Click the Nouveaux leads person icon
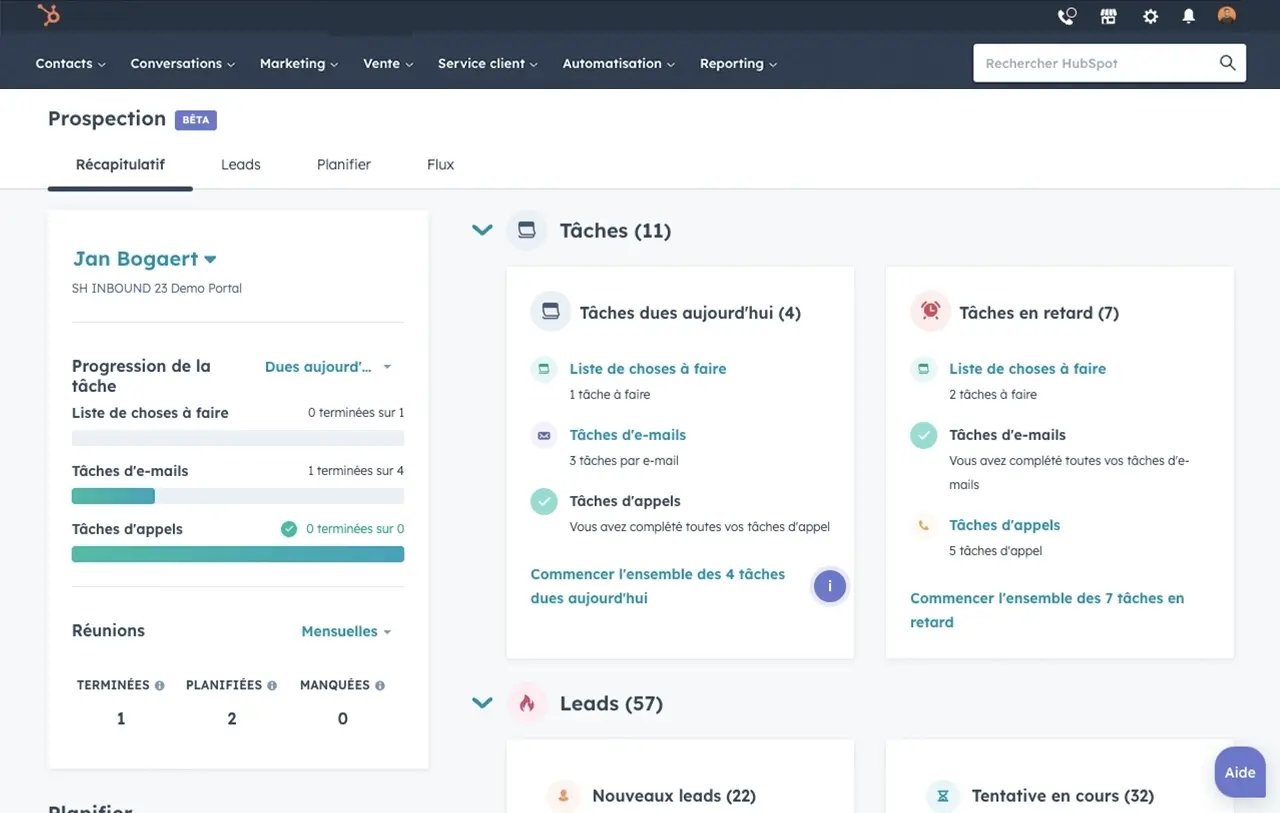Screen dimensions: 1280x813 pos(563,796)
